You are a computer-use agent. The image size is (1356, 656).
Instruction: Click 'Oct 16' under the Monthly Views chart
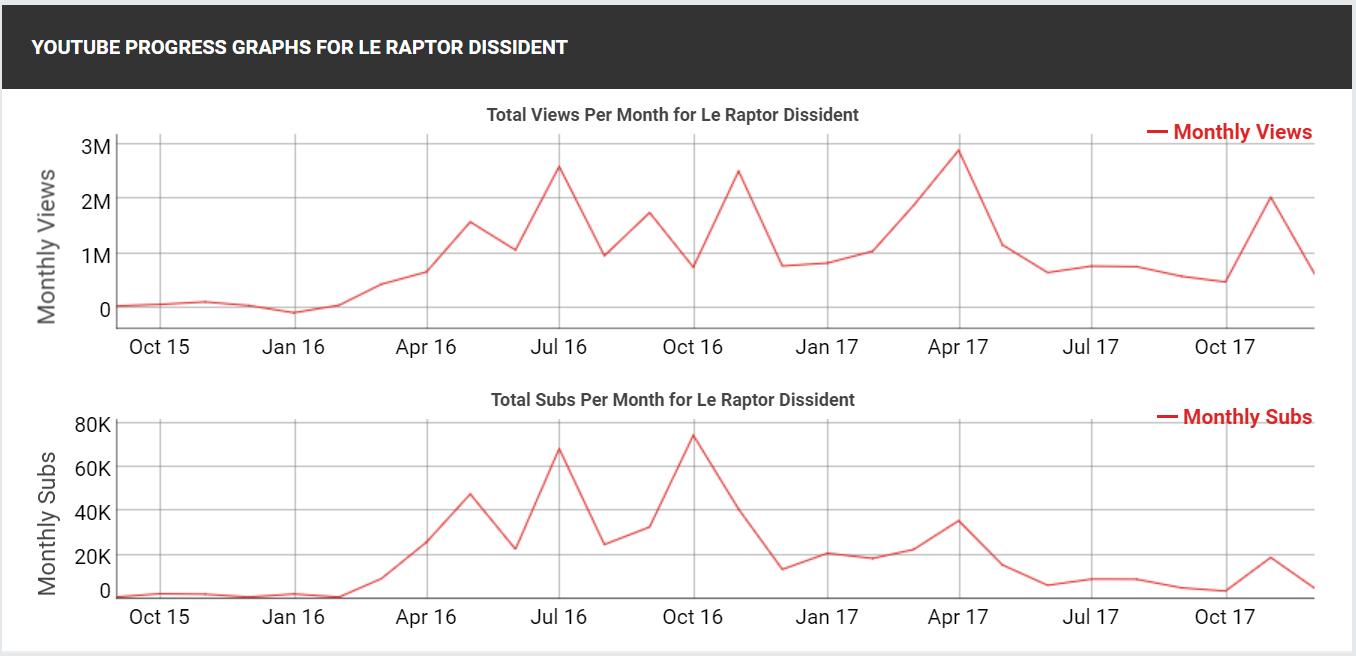[x=693, y=347]
